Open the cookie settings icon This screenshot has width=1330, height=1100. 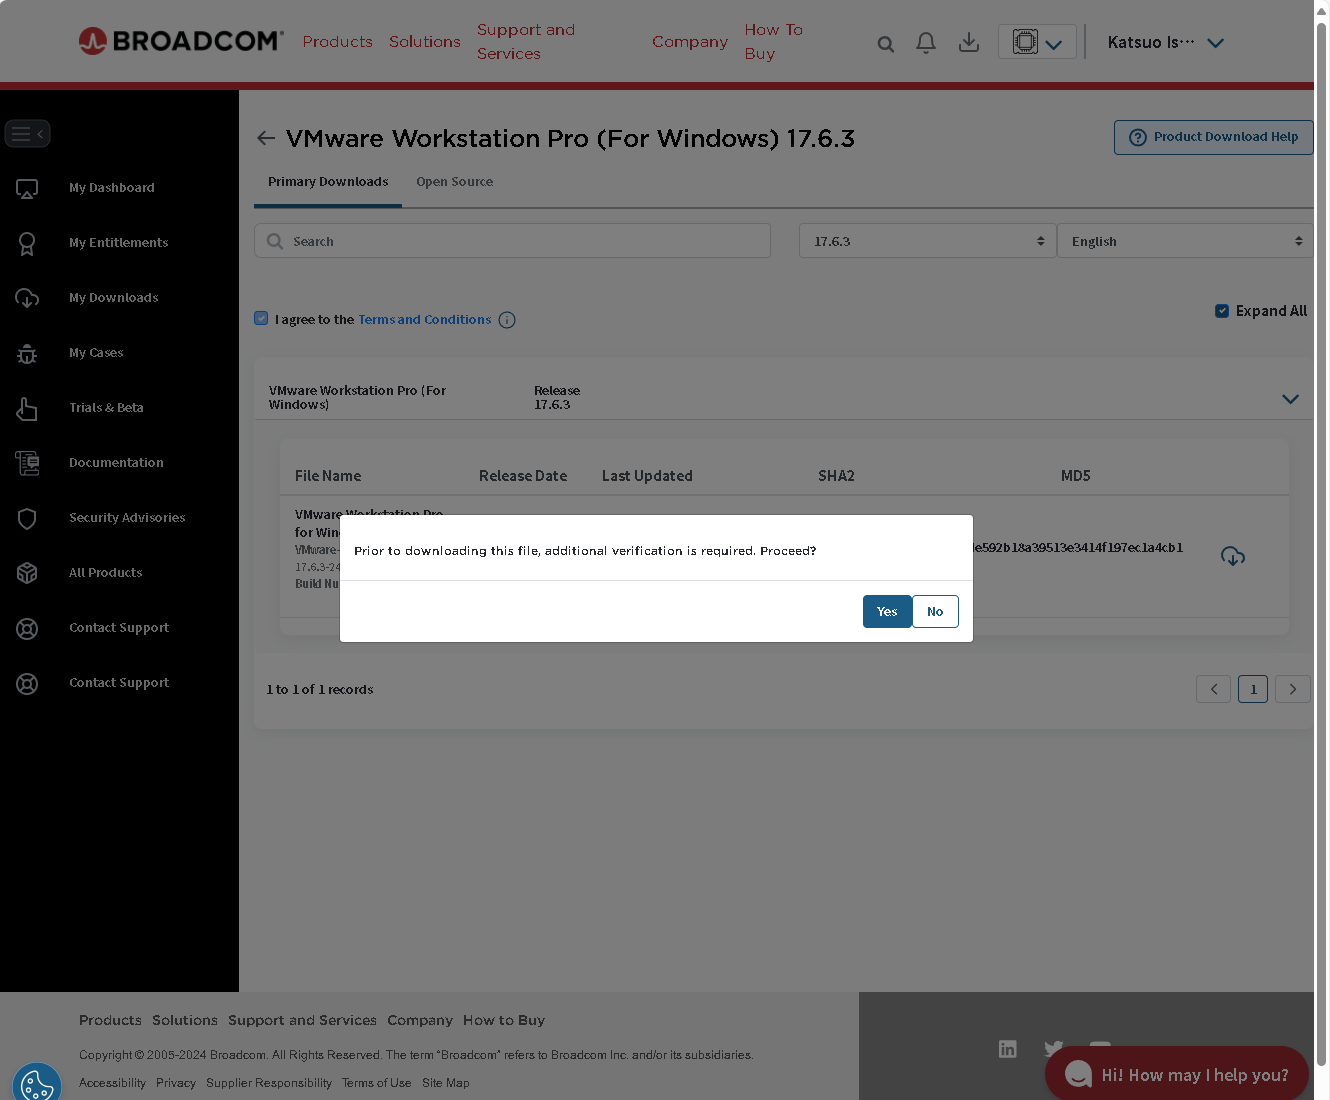pyautogui.click(x=37, y=1085)
